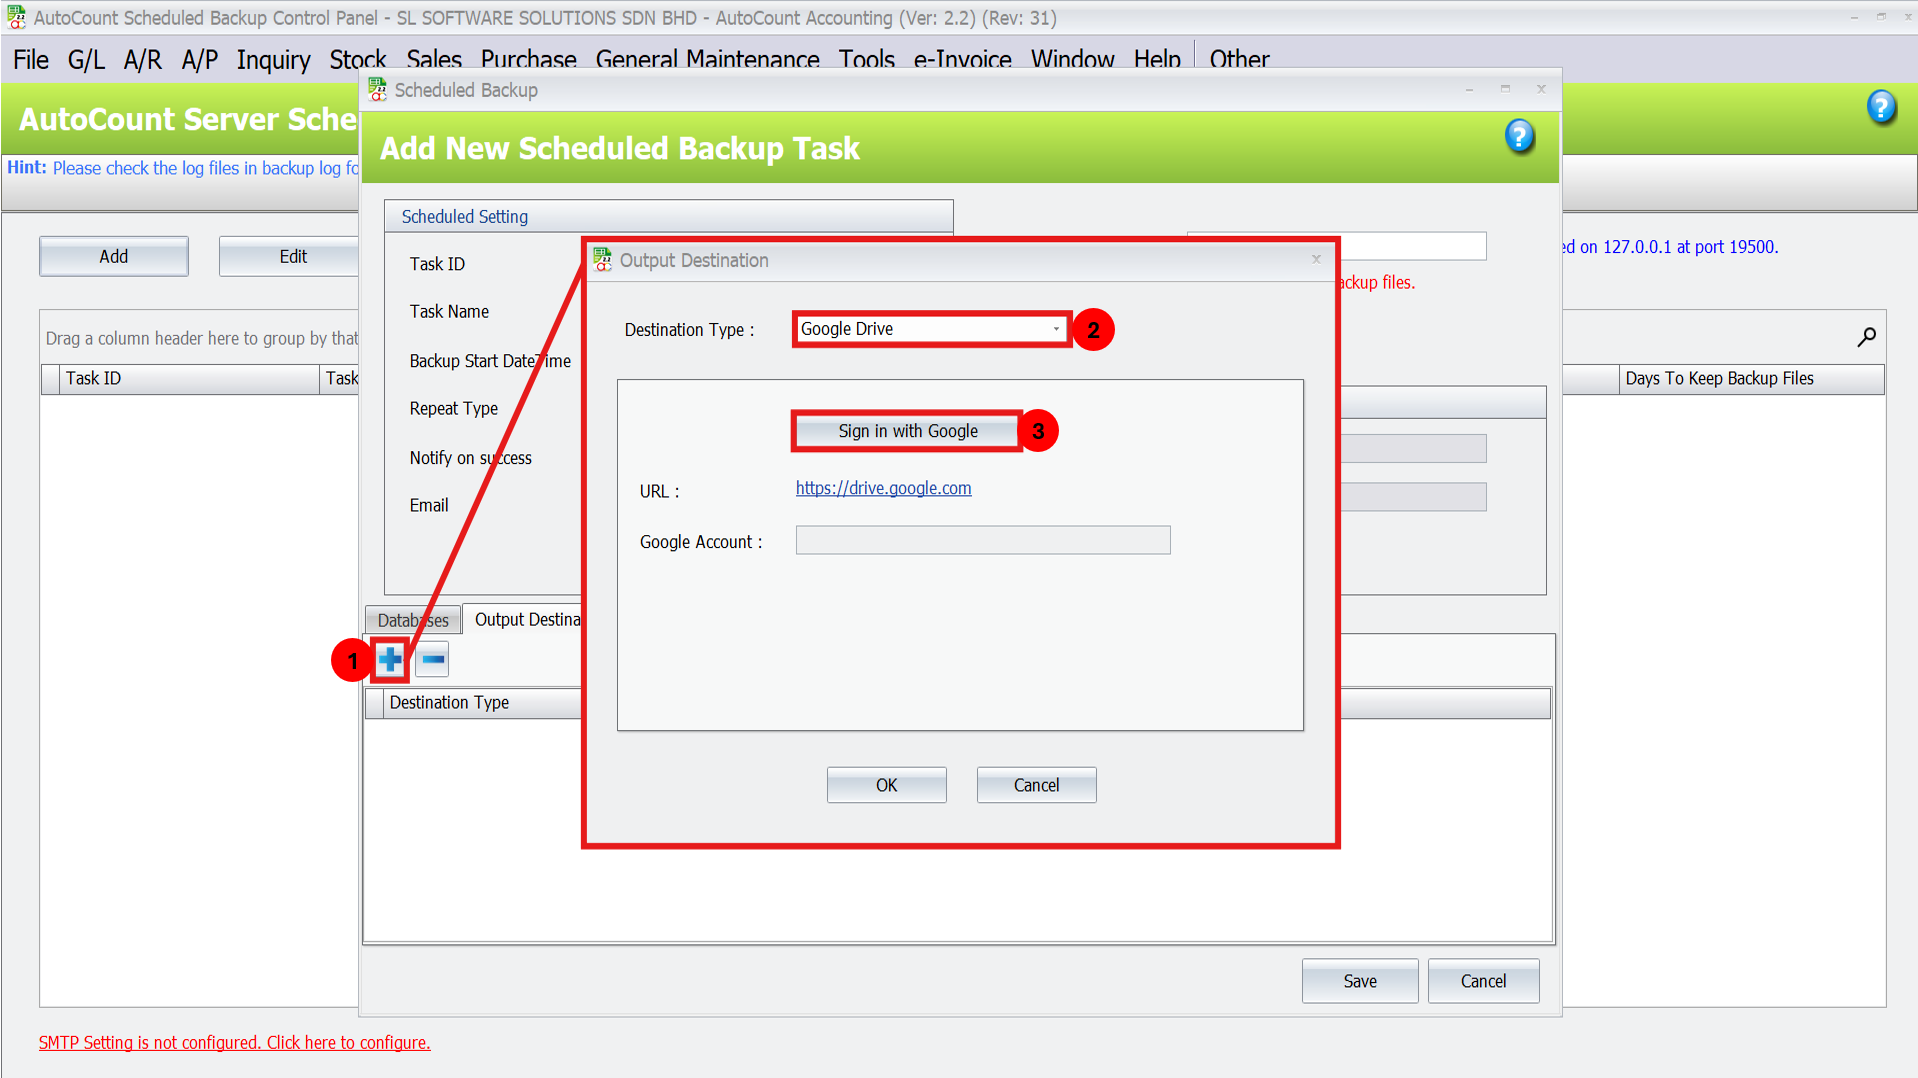Click the help icon in main control panel header
This screenshot has width=1918, height=1078.
[x=1880, y=107]
